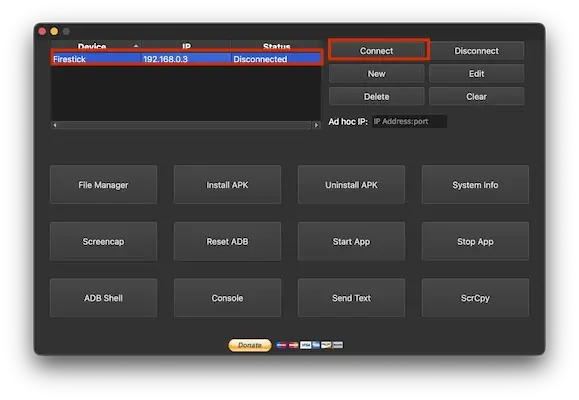Click the Status column header

click(276, 47)
